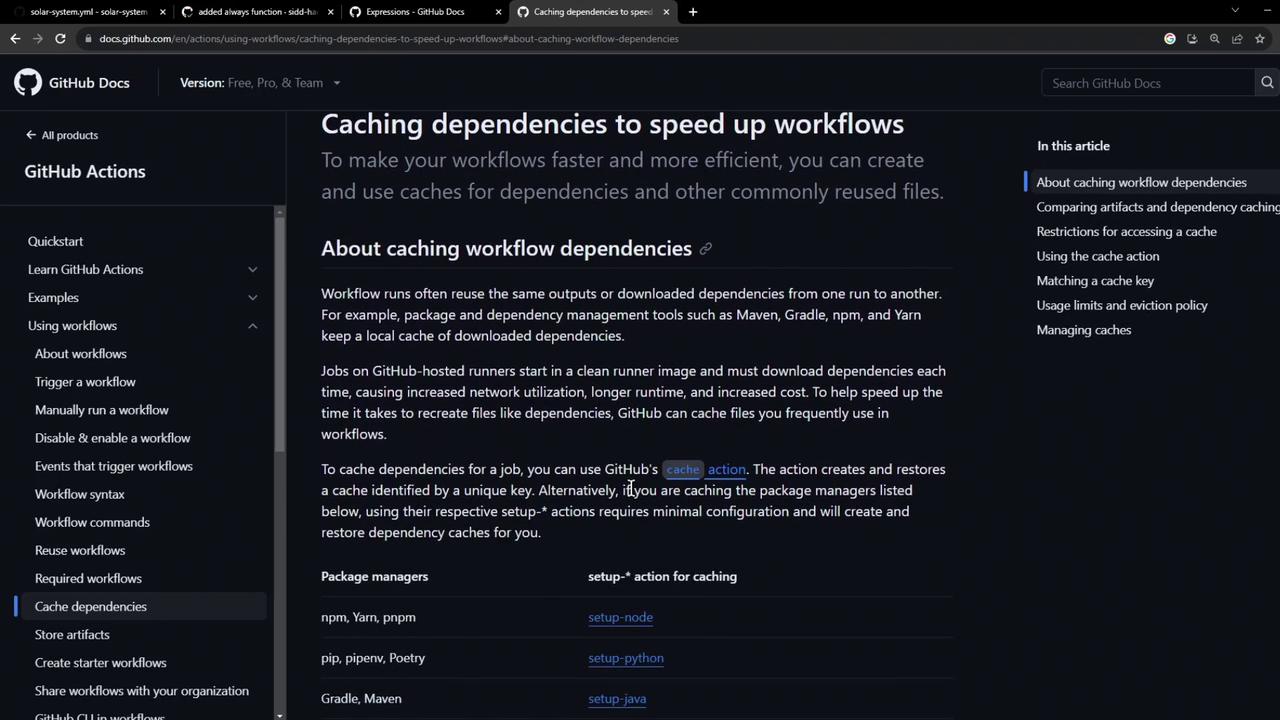Screen dimensions: 1280x720
Task: Click the 'npm, Yarn, pnpm' table cell
Action: click(x=368, y=617)
